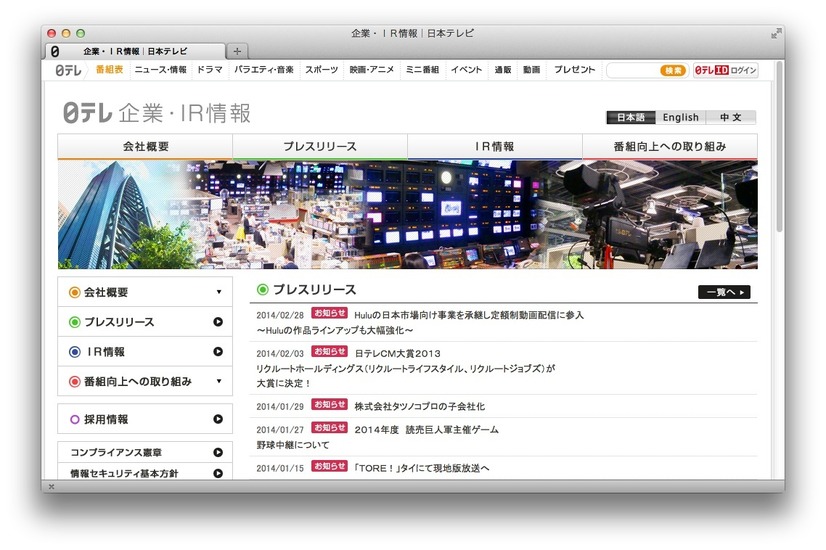
Task: Click the arrow icon next to コンプライアンス憲章
Action: pos(218,452)
